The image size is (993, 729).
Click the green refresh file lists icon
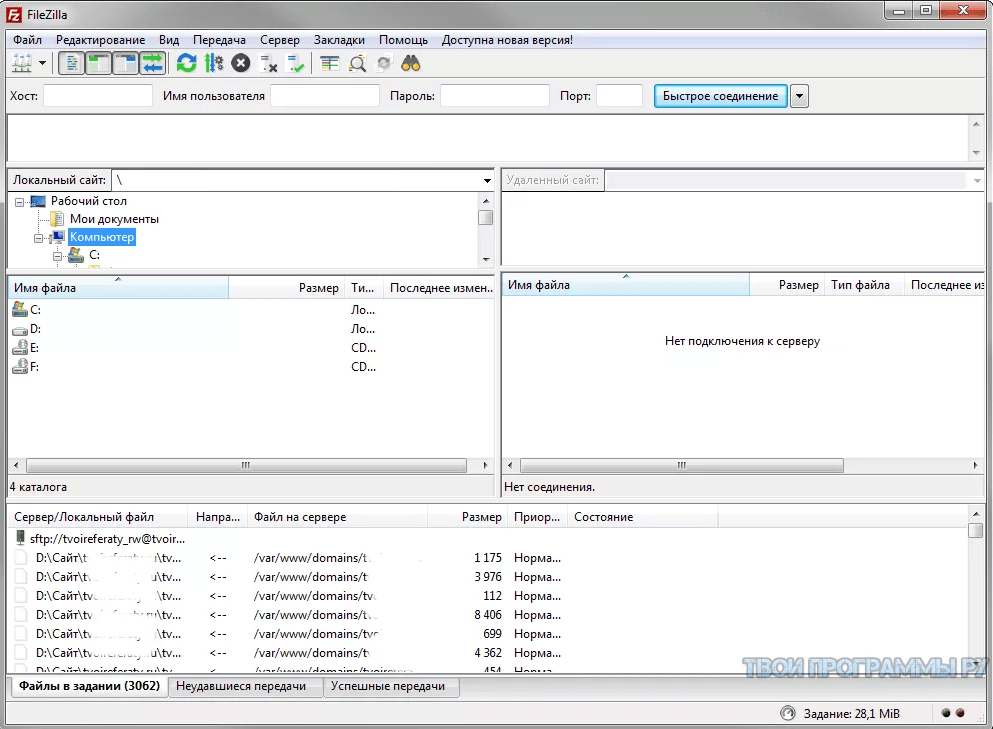pos(186,63)
